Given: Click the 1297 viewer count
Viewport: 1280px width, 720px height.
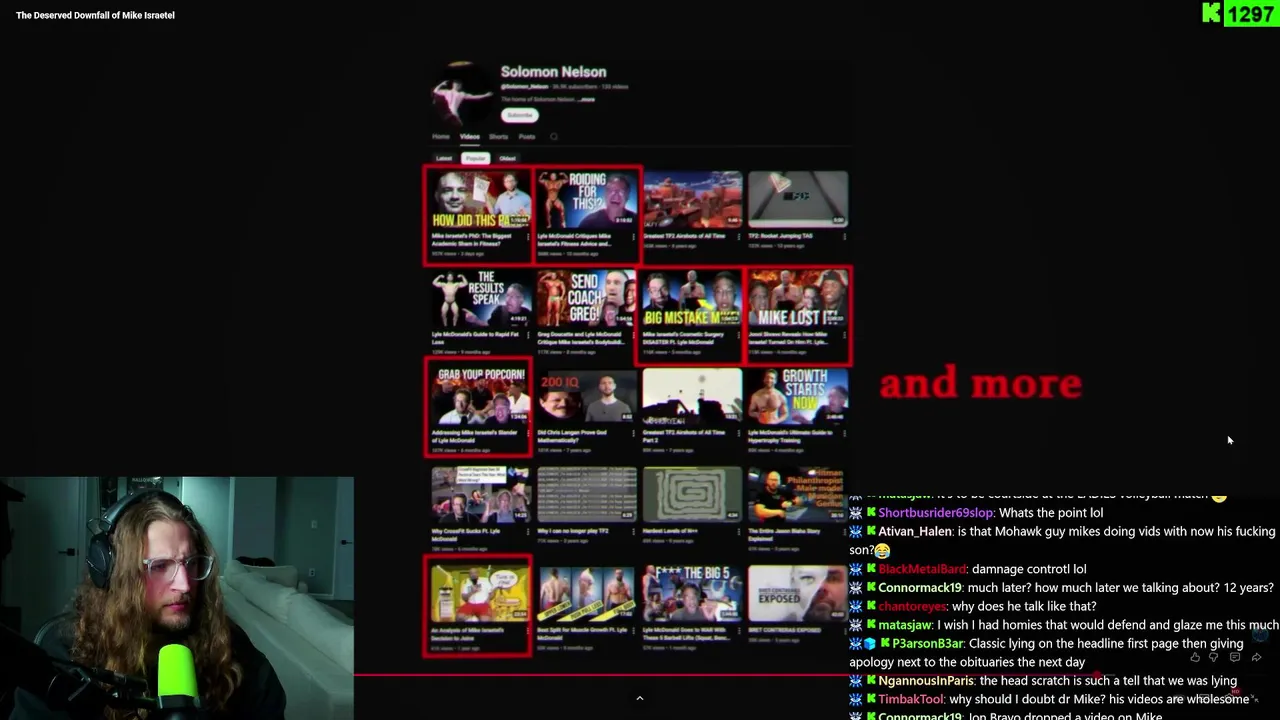Looking at the screenshot, I should coord(1250,14).
